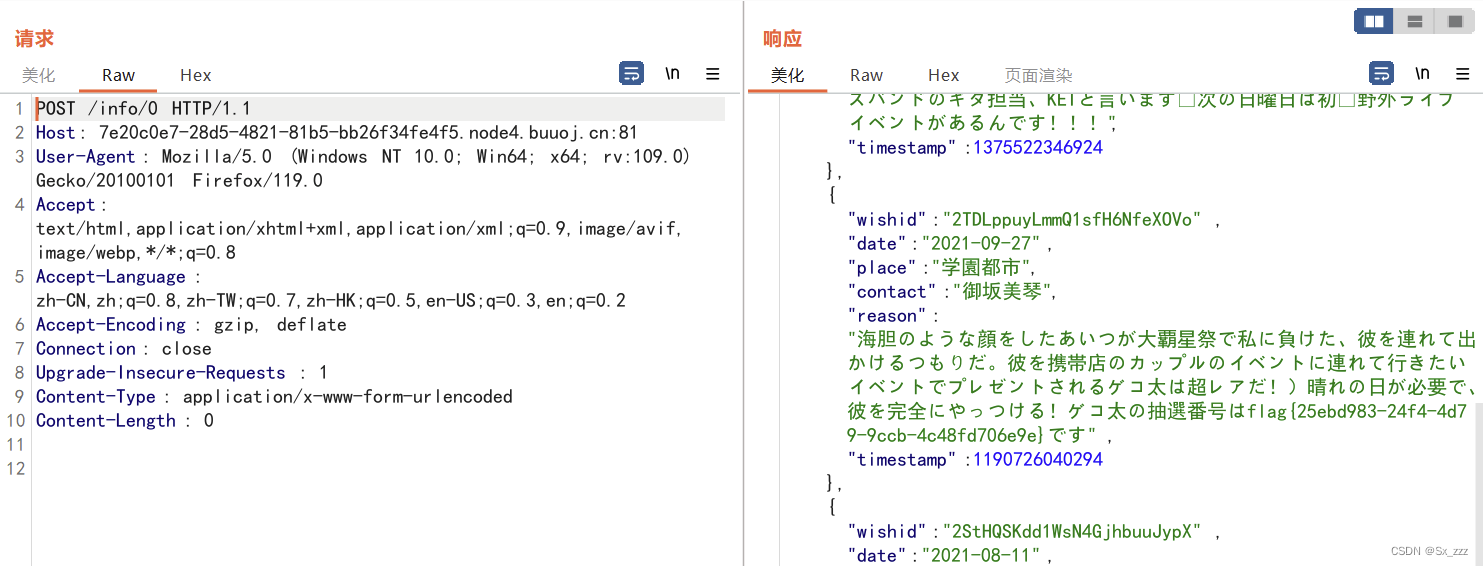Image resolution: width=1483 pixels, height=566 pixels.
Task: Toggle the \n non-printable characters button in request panel
Action: [x=673, y=73]
